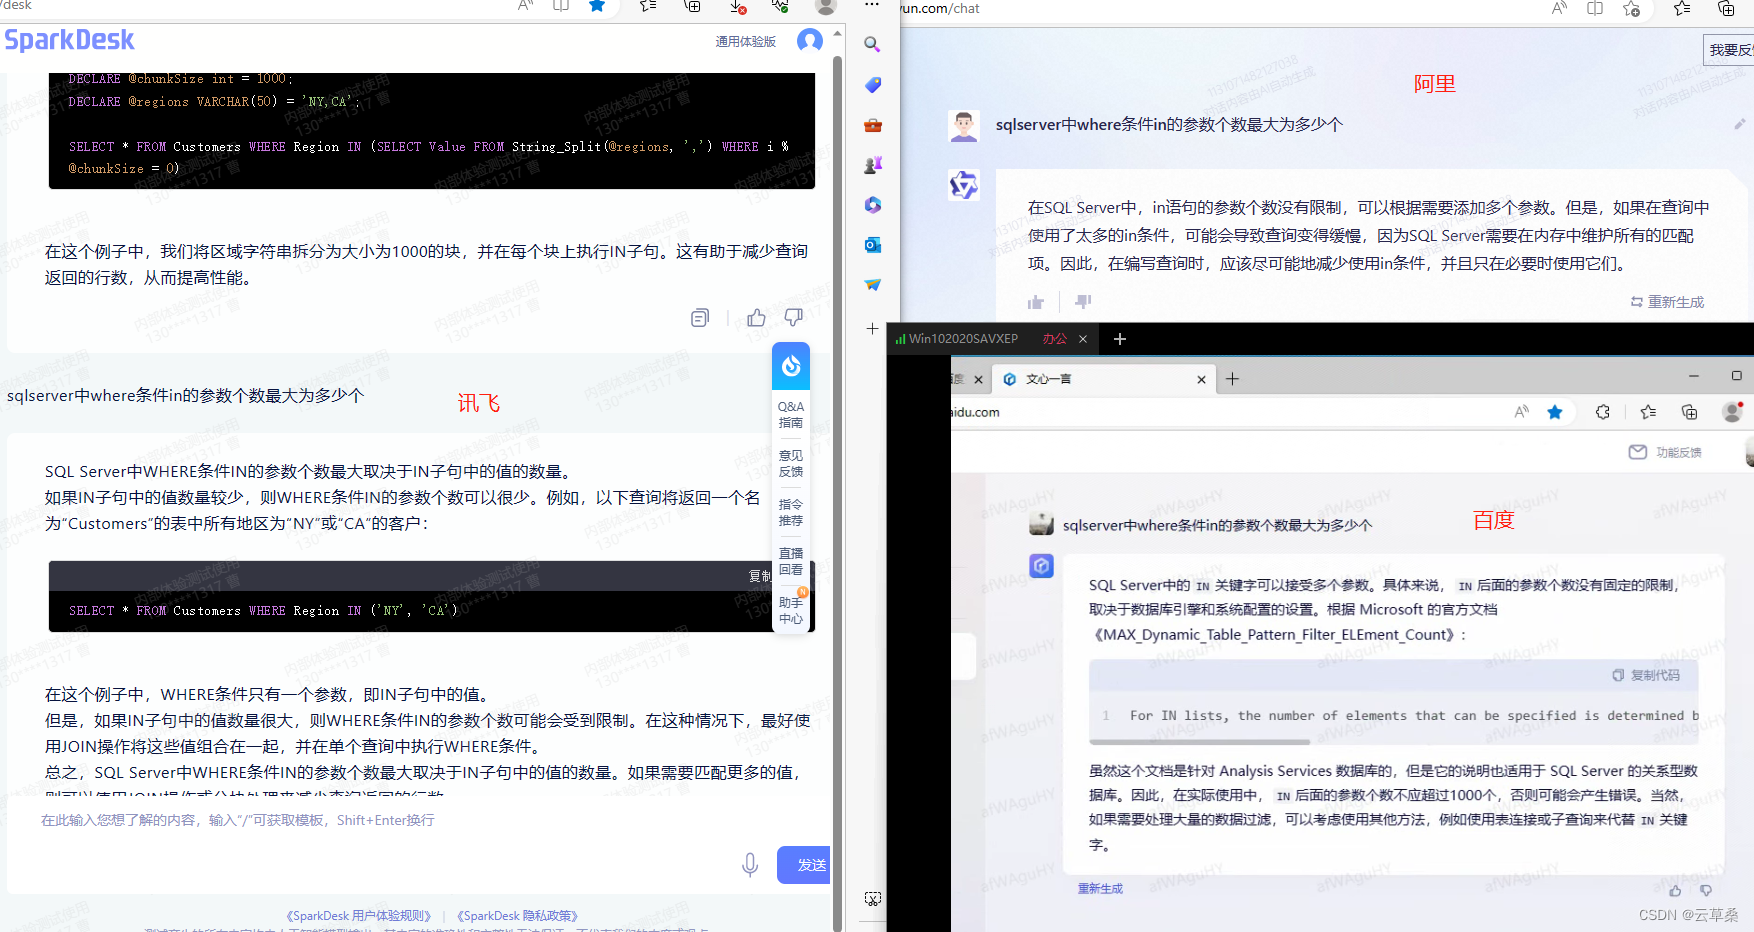Thumbs up the Baidu answer

1675,891
